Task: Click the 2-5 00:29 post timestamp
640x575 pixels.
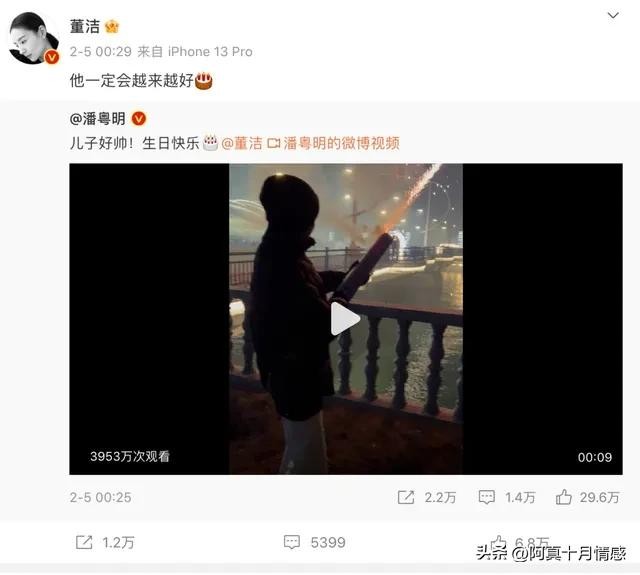Action: coord(100,52)
